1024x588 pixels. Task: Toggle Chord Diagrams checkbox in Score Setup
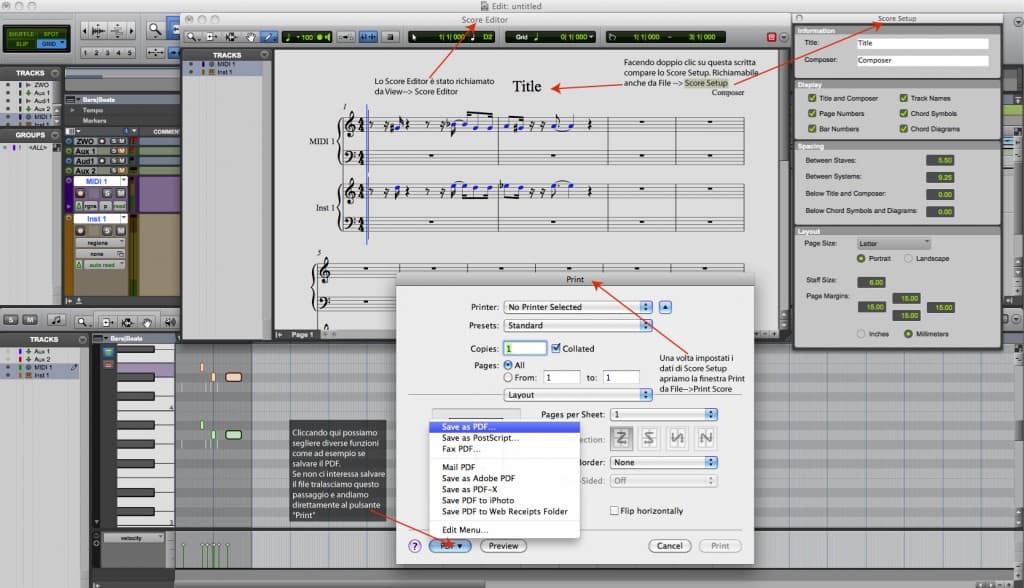click(904, 129)
